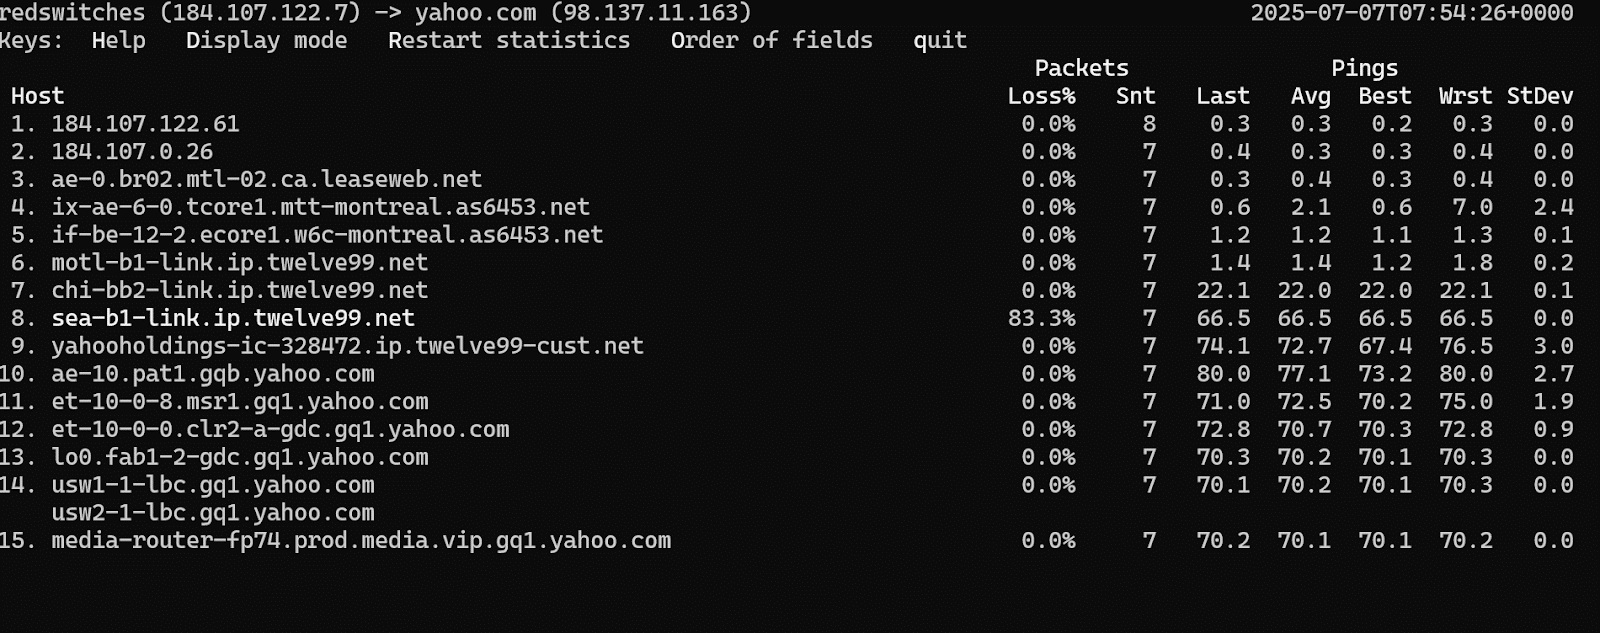The image size is (1600, 633).
Task: Open Order of fields option
Action: click(771, 41)
